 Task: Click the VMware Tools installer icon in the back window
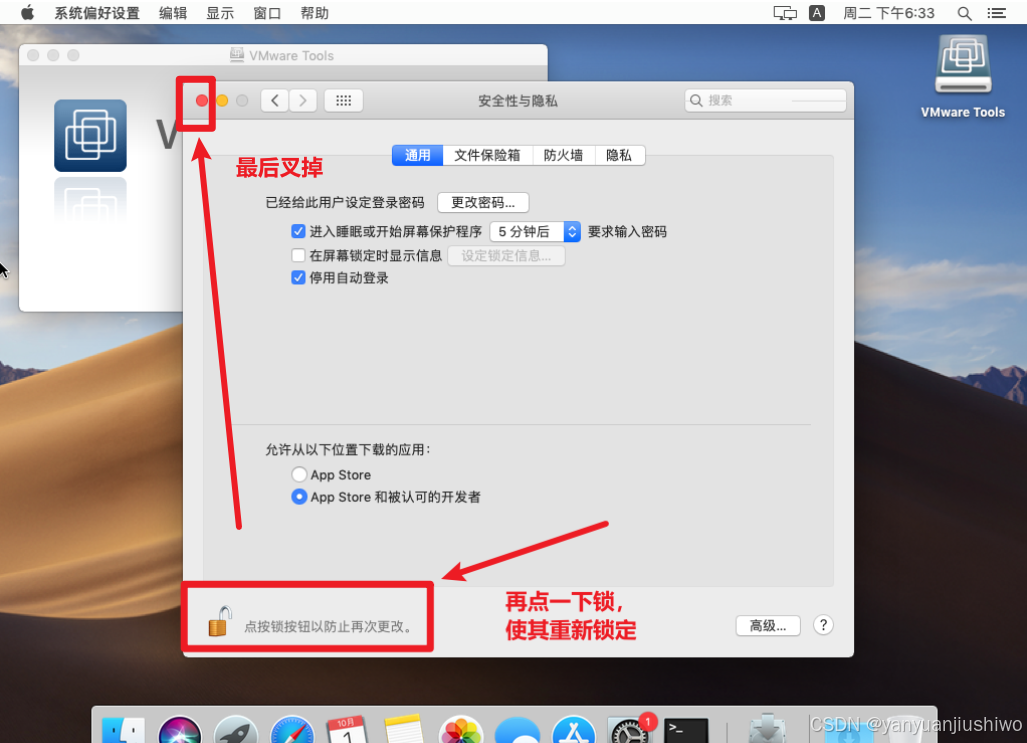click(90, 136)
